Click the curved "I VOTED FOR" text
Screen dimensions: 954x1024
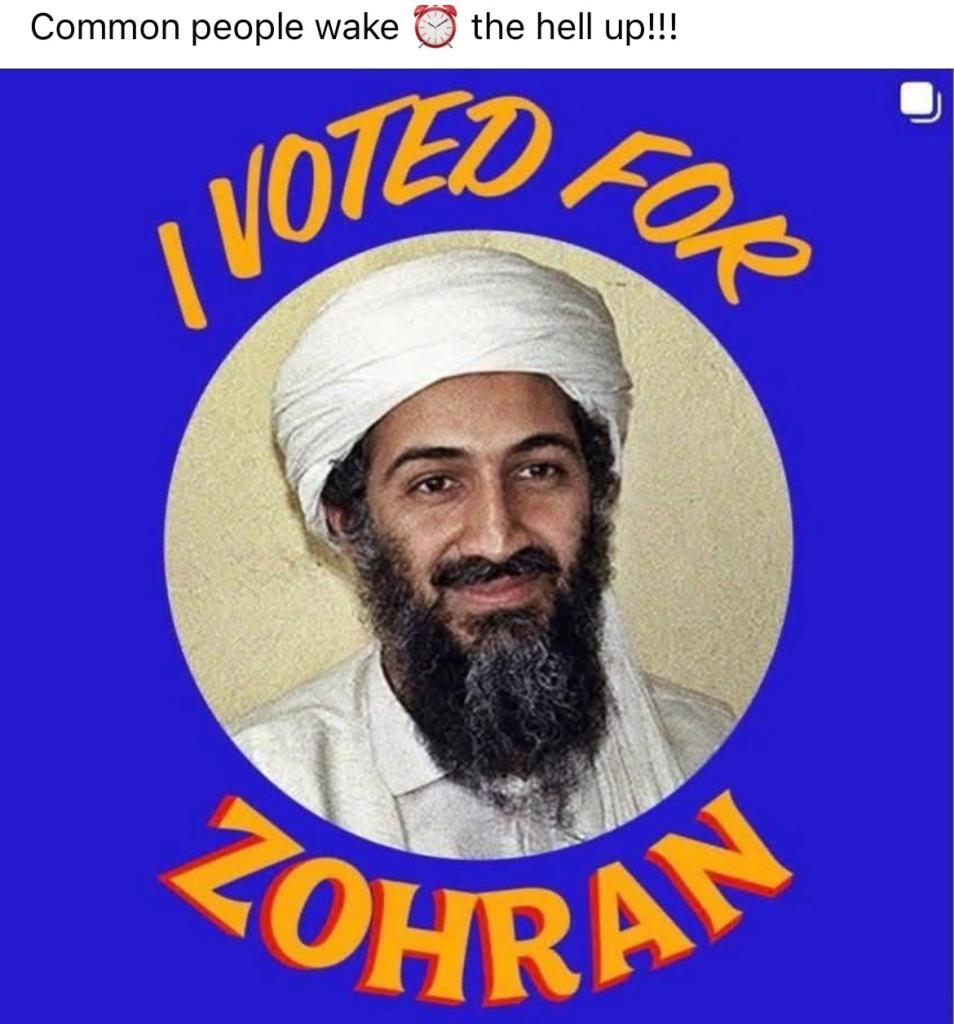tap(483, 202)
